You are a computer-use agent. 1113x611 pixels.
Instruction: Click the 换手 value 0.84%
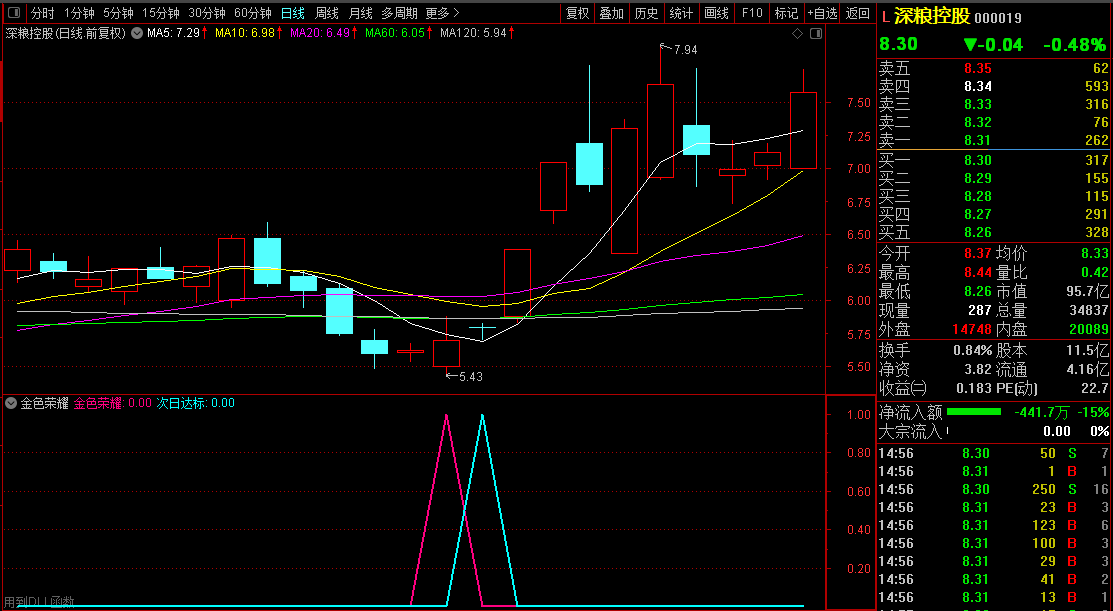point(972,351)
